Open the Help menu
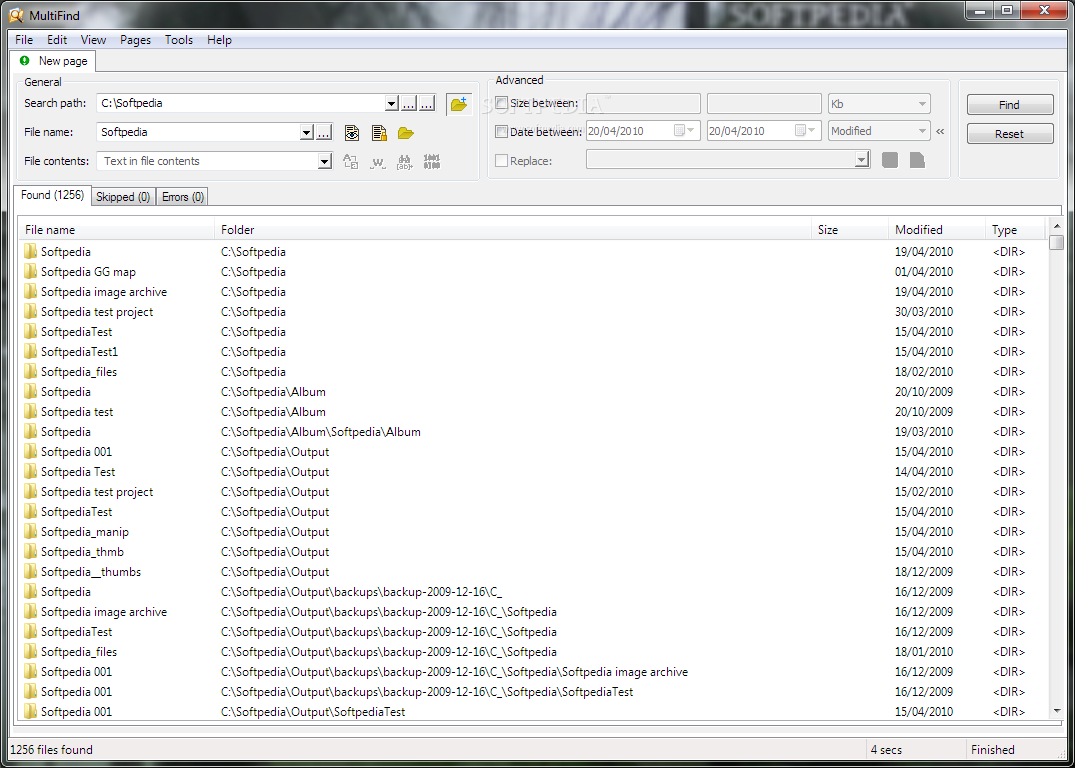The height and width of the screenshot is (768, 1075). pyautogui.click(x=219, y=40)
